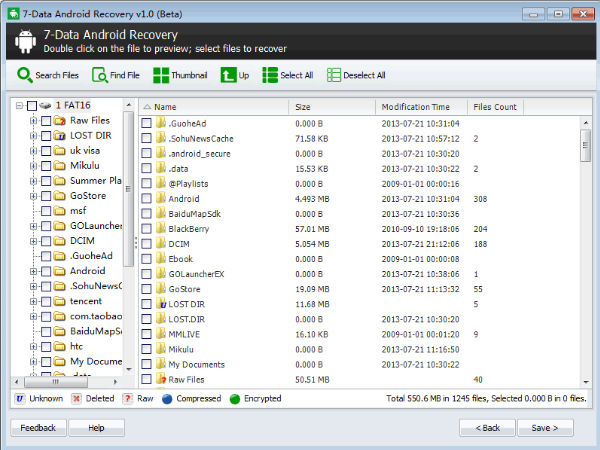Click the Compressed blue ball icon
Screen dimensions: 600x450
coord(167,399)
